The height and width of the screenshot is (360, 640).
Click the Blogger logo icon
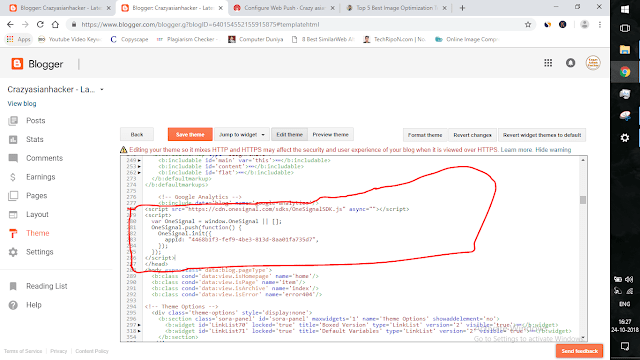[17, 64]
